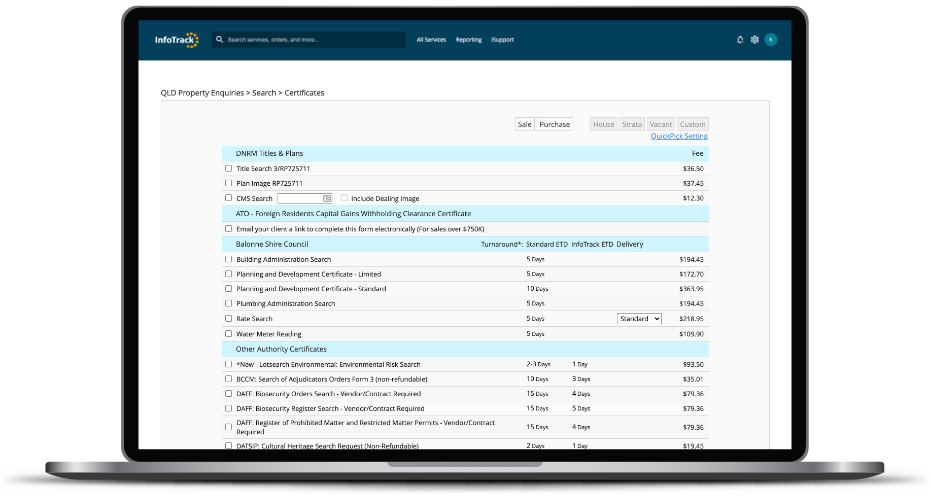Tick the Building Administration Search checkbox
This screenshot has width=931, height=499.
point(229,260)
